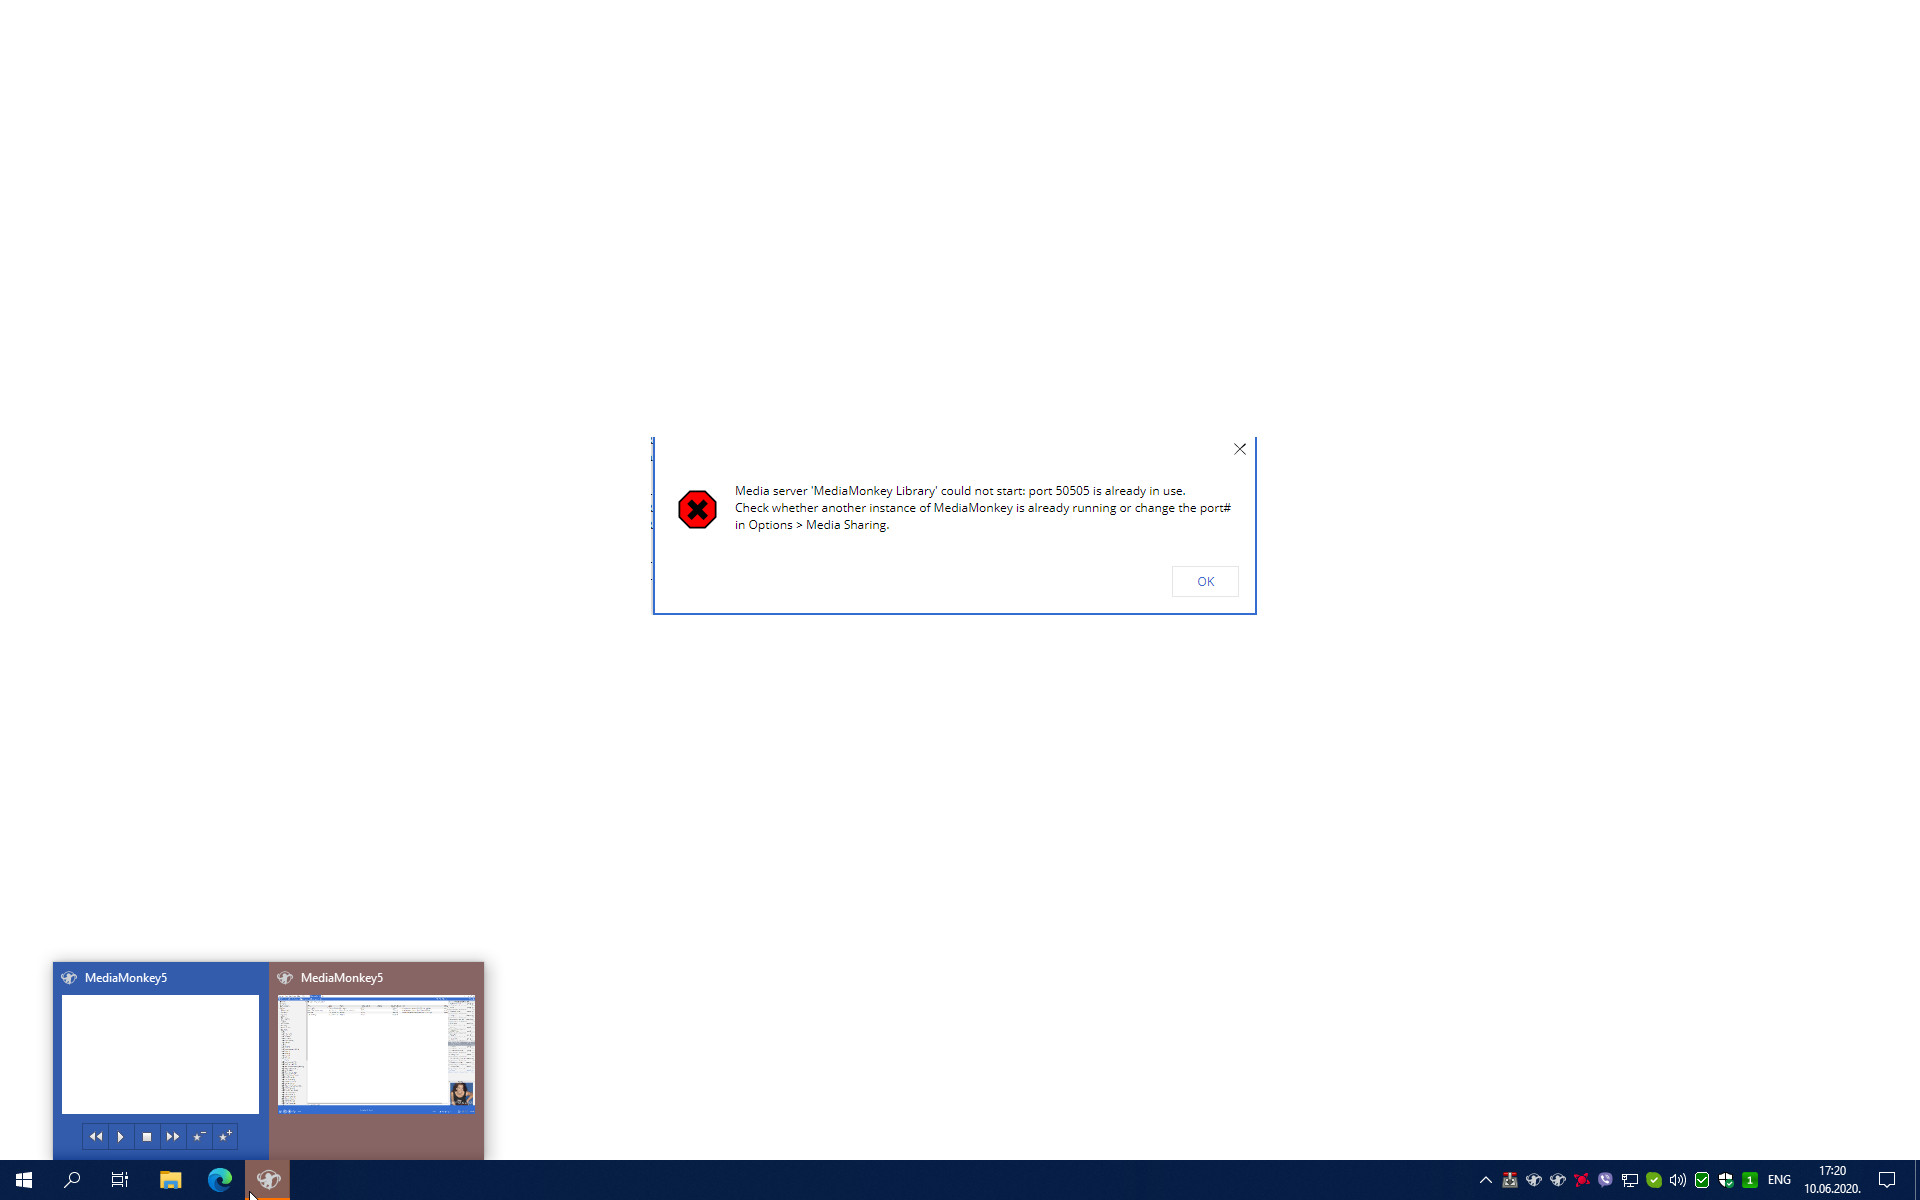Select the blank MediaMonkey5 window thumbnail

click(x=160, y=1053)
